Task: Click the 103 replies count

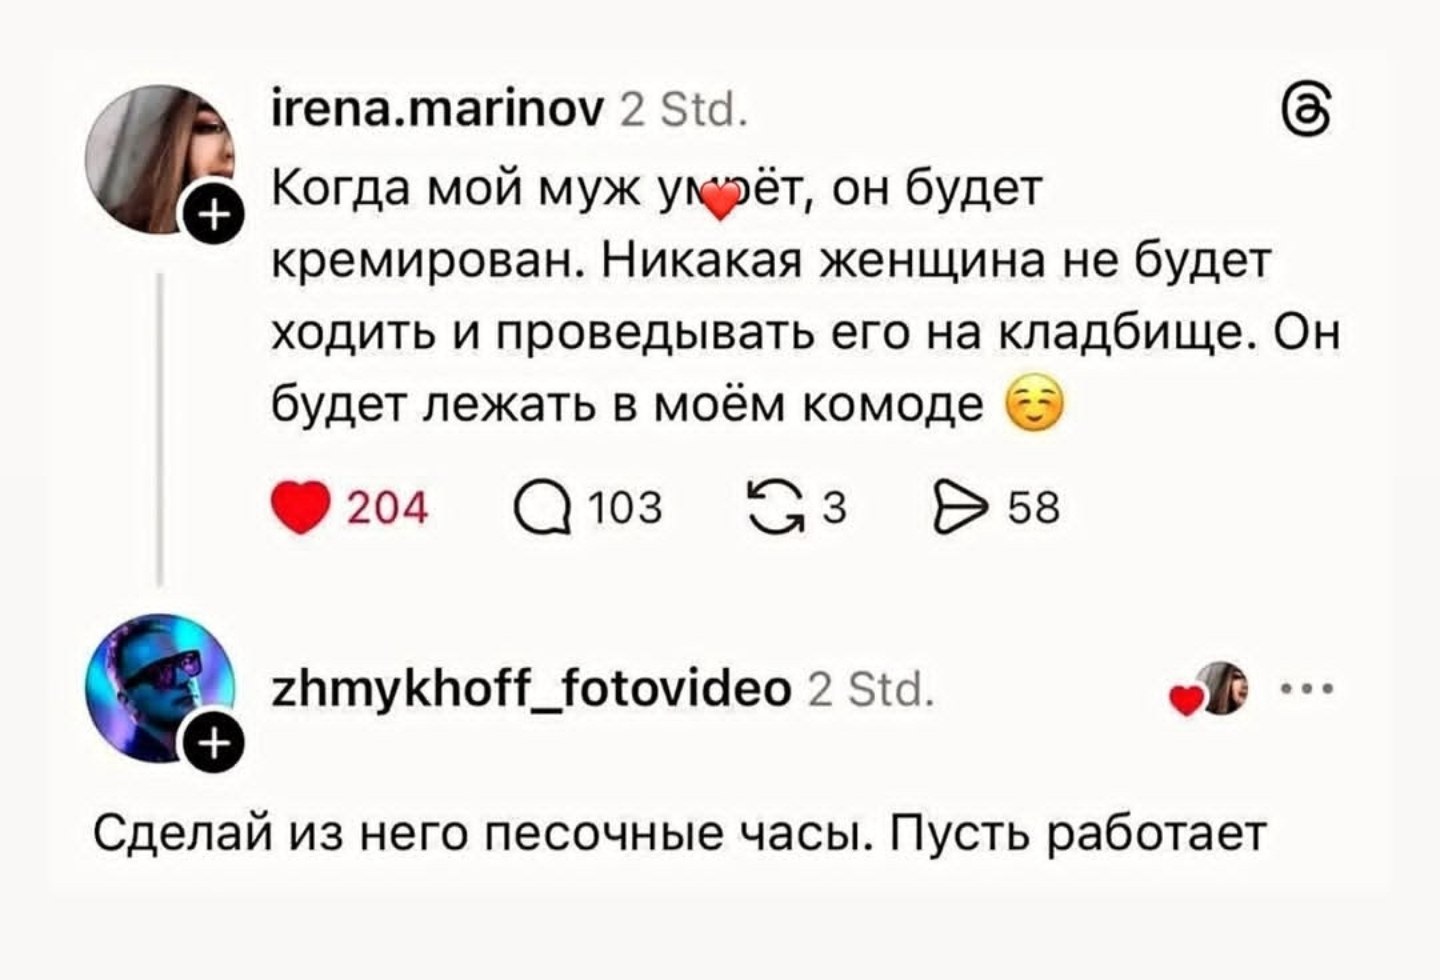Action: pyautogui.click(x=624, y=509)
